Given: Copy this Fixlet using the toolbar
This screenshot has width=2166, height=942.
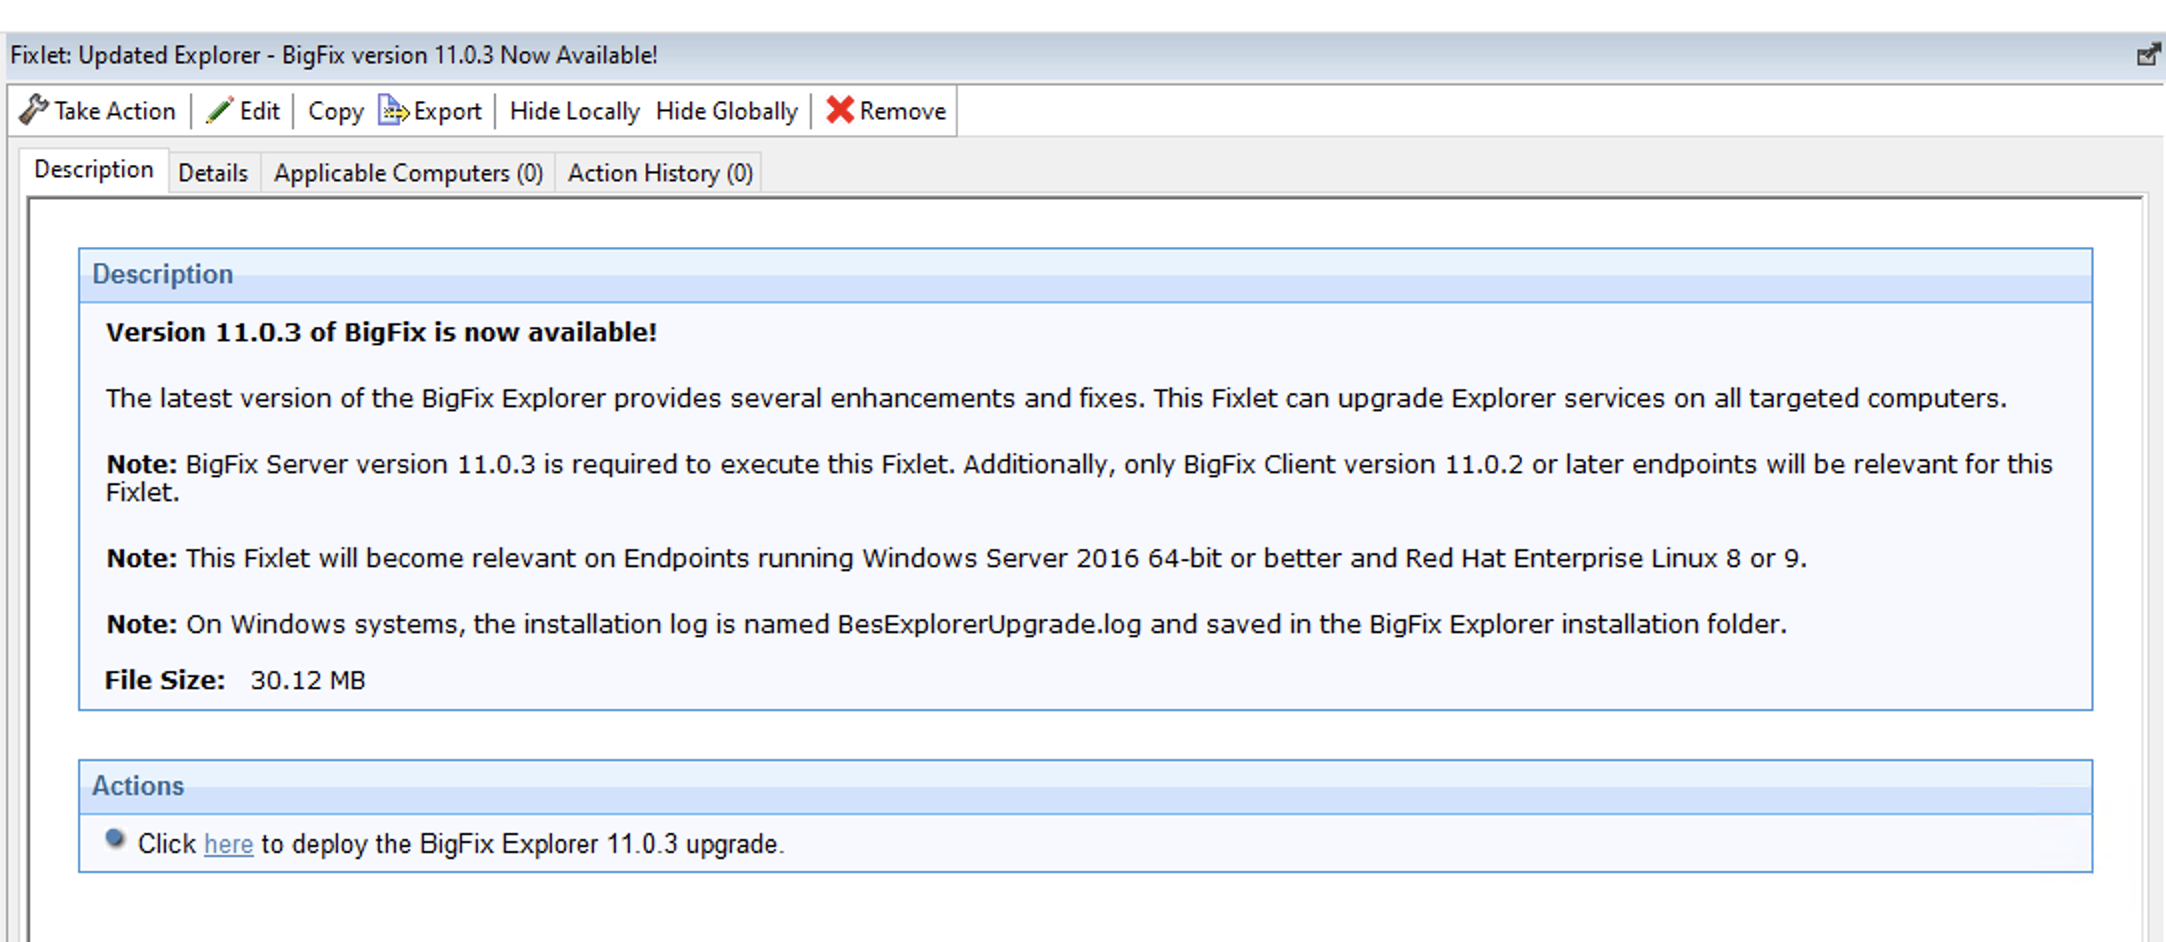Looking at the screenshot, I should coord(335,111).
